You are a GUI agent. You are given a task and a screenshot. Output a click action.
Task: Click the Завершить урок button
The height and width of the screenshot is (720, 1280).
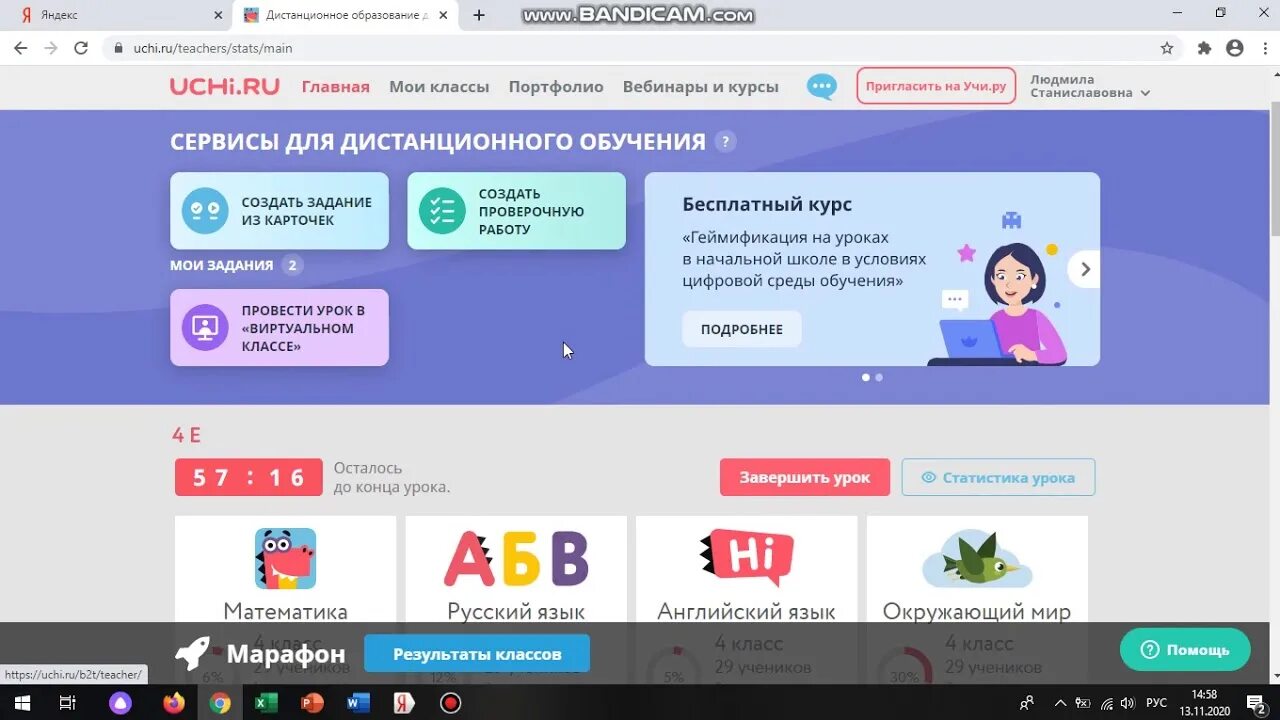[x=805, y=477]
